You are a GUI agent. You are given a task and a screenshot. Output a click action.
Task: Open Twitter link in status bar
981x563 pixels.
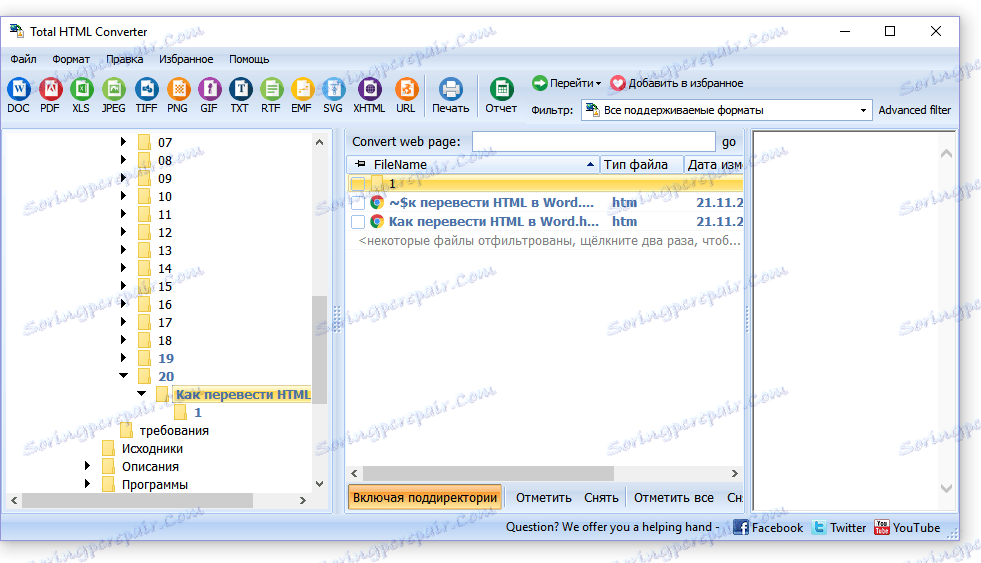tap(839, 527)
